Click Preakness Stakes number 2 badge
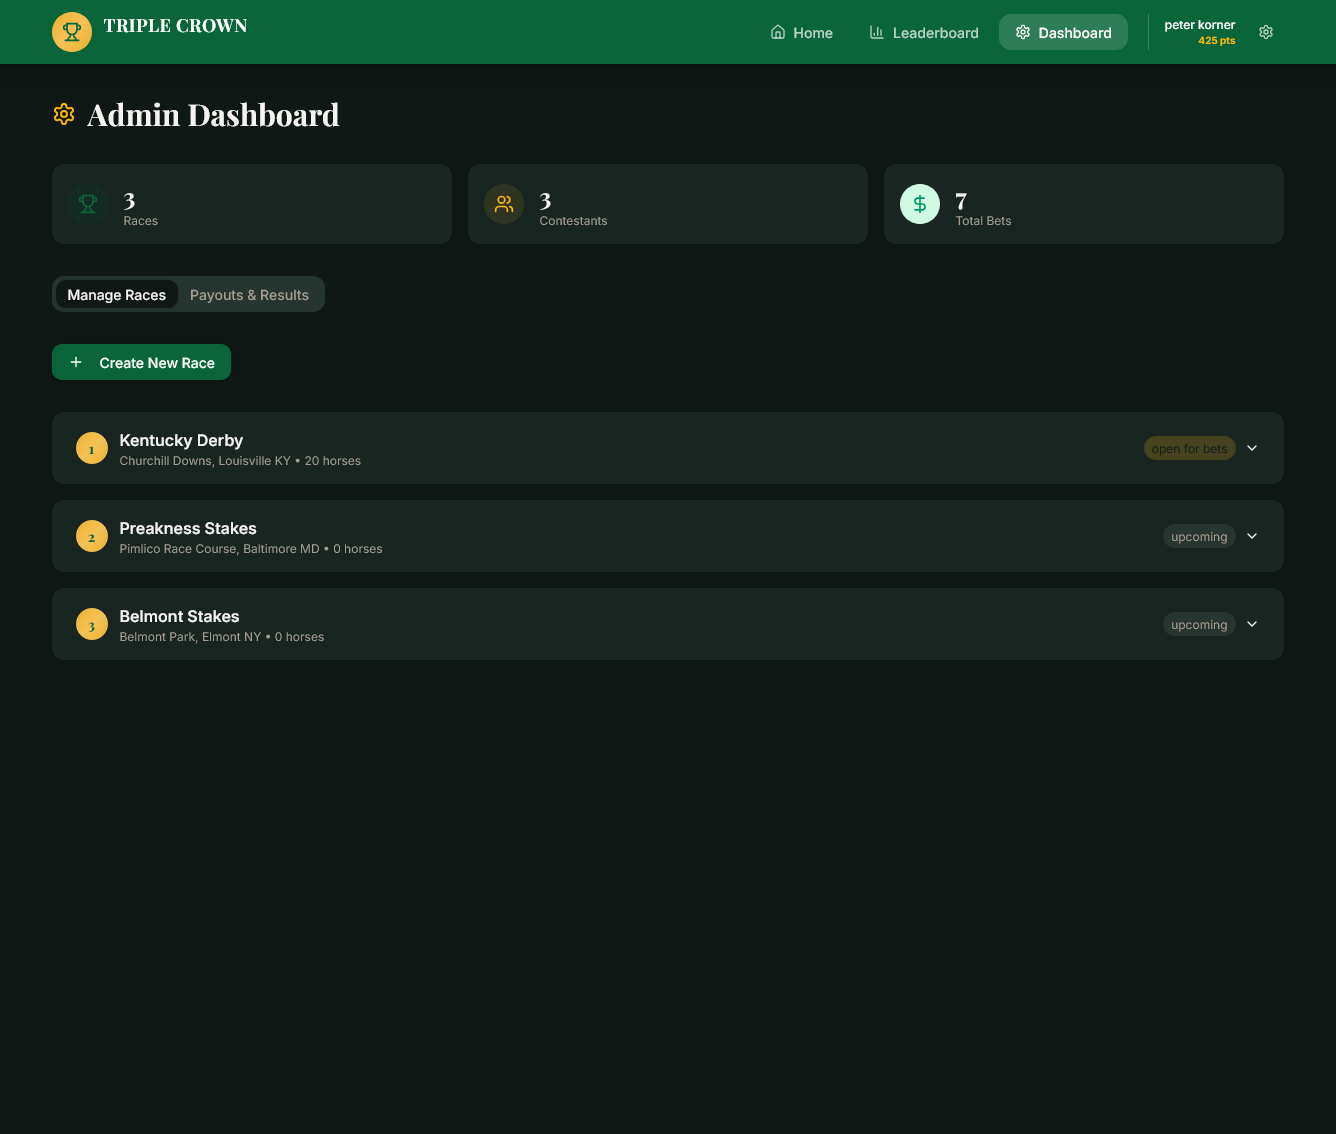Image resolution: width=1336 pixels, height=1134 pixels. coord(92,536)
